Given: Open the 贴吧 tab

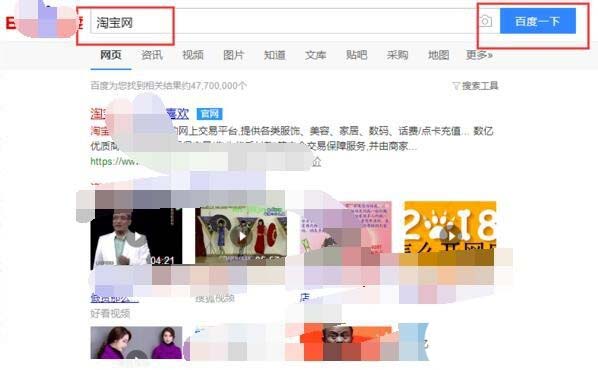Looking at the screenshot, I should pos(357,55).
